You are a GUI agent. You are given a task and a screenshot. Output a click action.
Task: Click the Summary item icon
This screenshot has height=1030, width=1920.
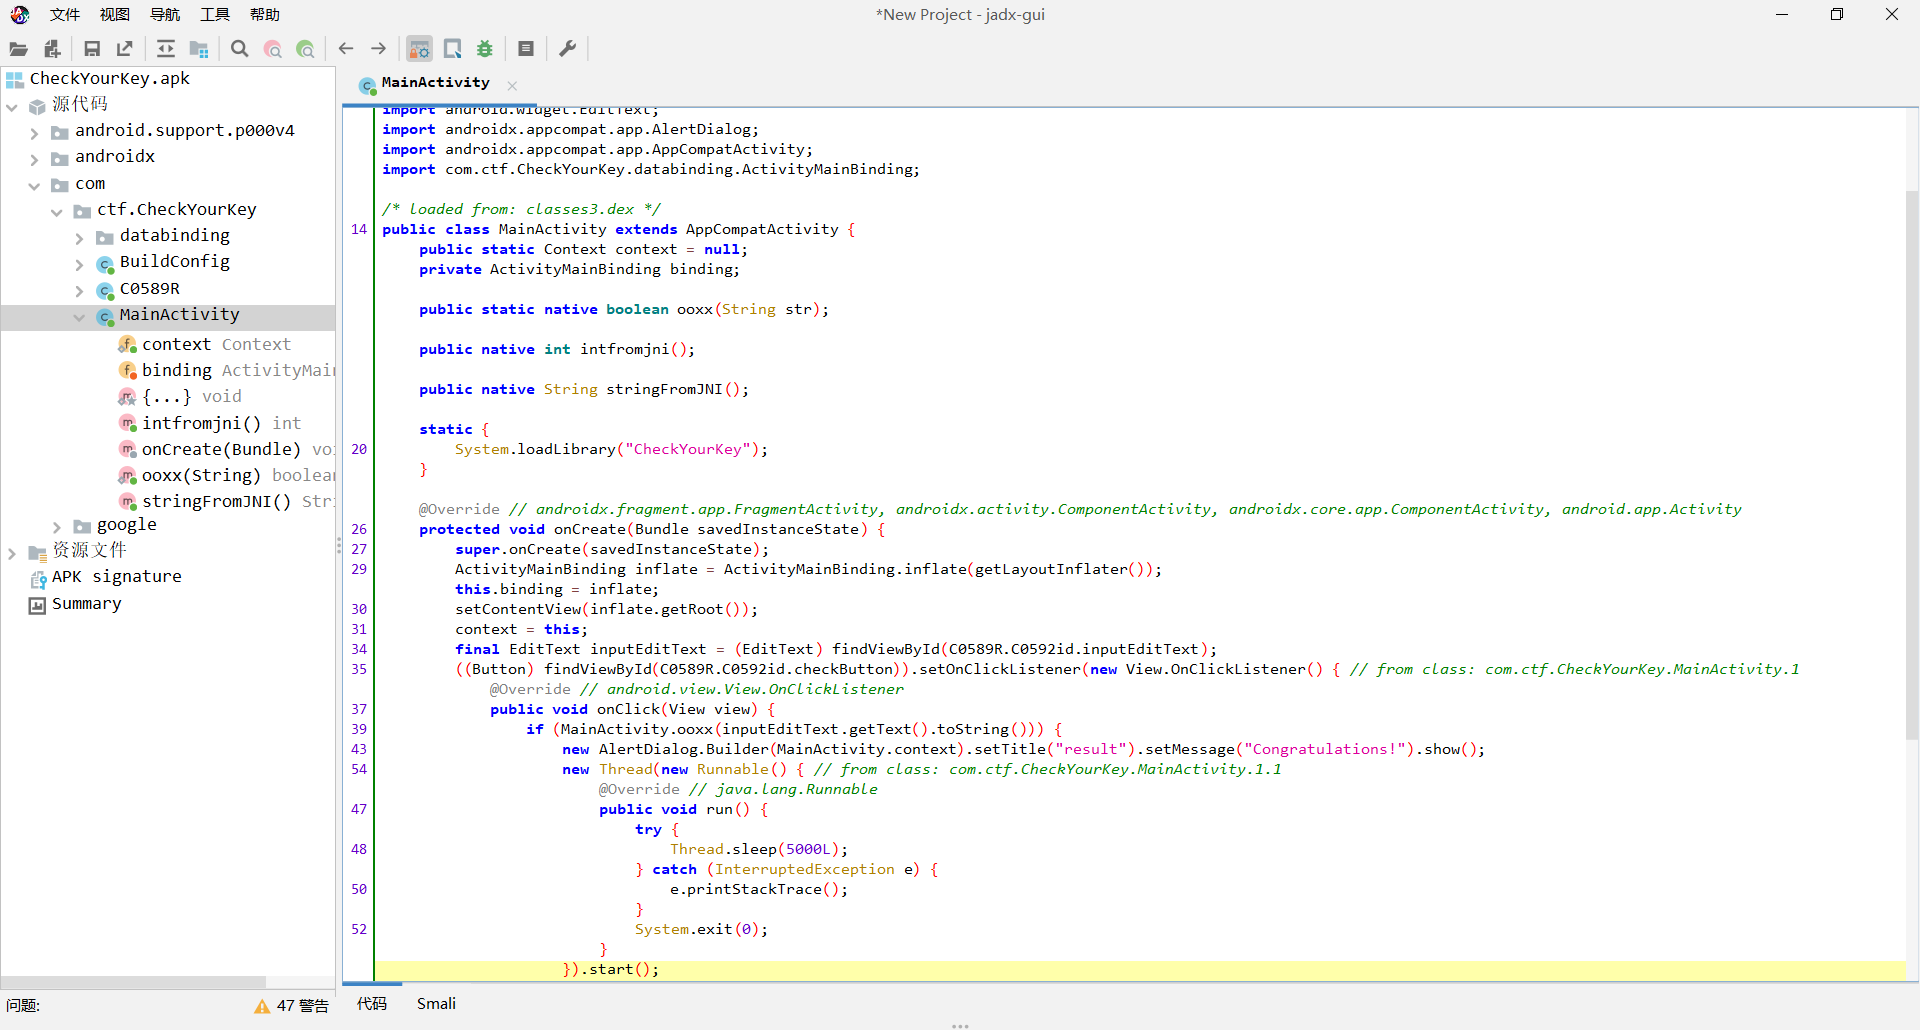click(x=37, y=605)
